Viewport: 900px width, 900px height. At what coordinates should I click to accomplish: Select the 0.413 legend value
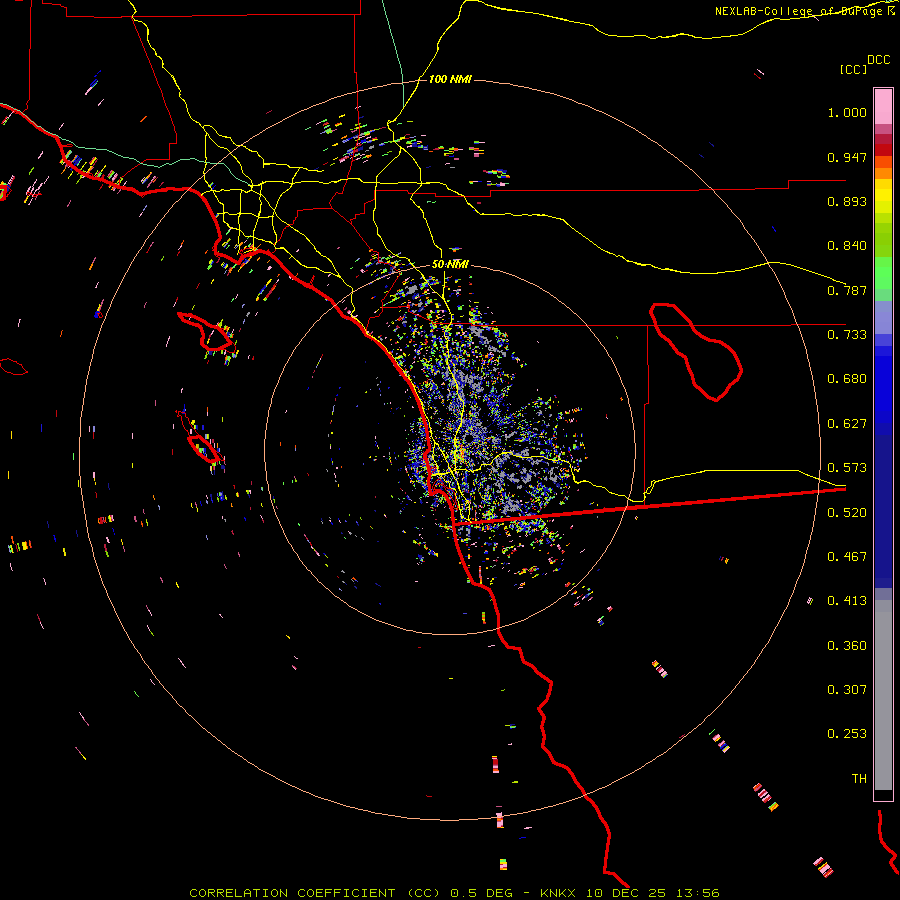[x=847, y=601]
